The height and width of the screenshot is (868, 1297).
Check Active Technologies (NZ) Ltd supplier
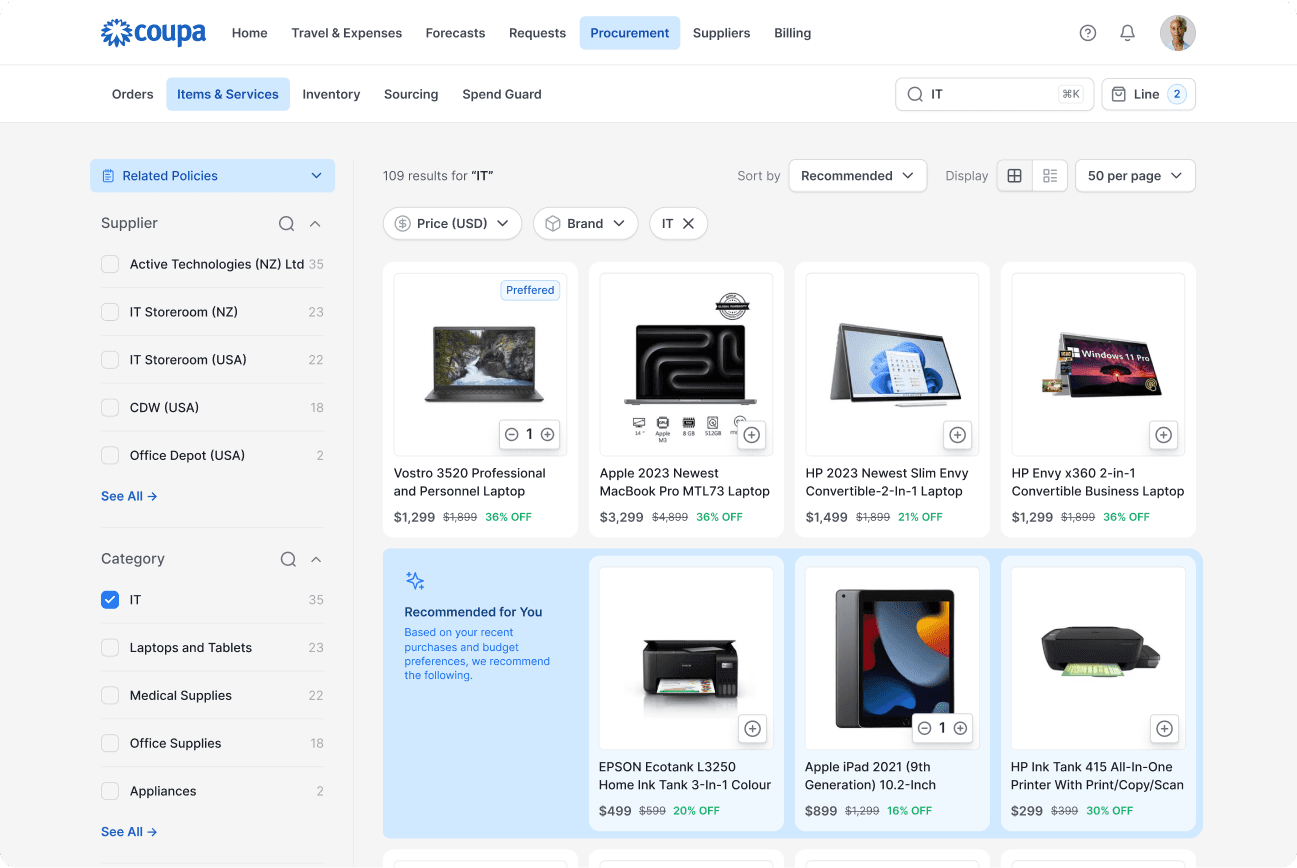point(110,265)
